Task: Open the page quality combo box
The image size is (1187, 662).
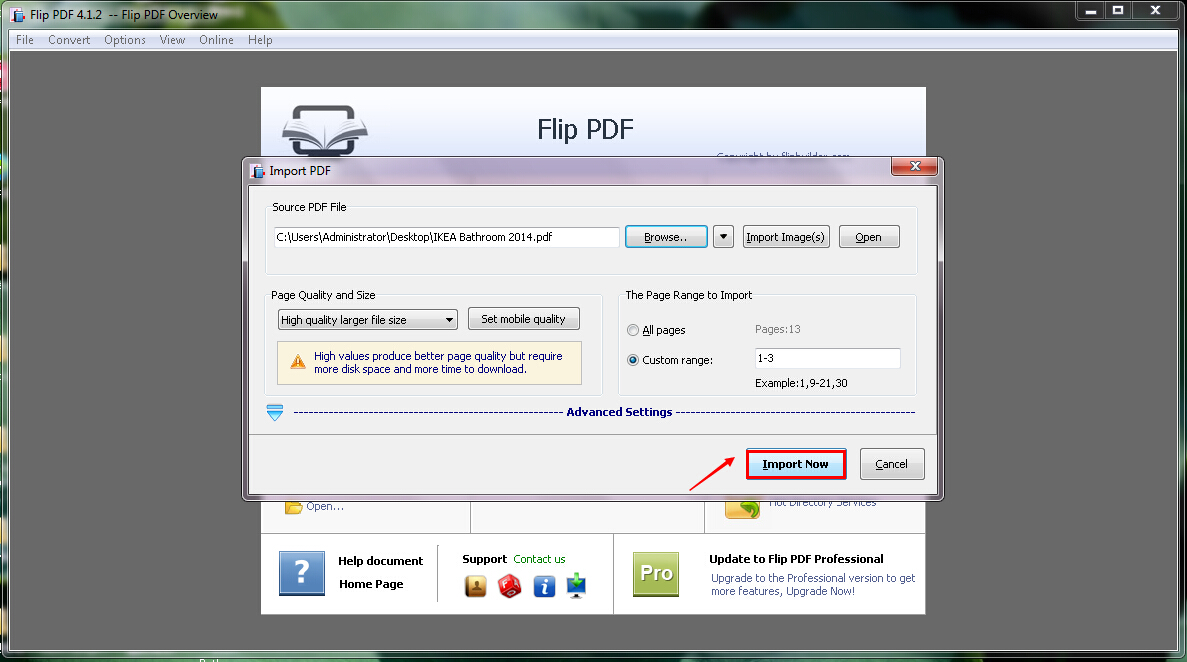Action: pos(368,320)
